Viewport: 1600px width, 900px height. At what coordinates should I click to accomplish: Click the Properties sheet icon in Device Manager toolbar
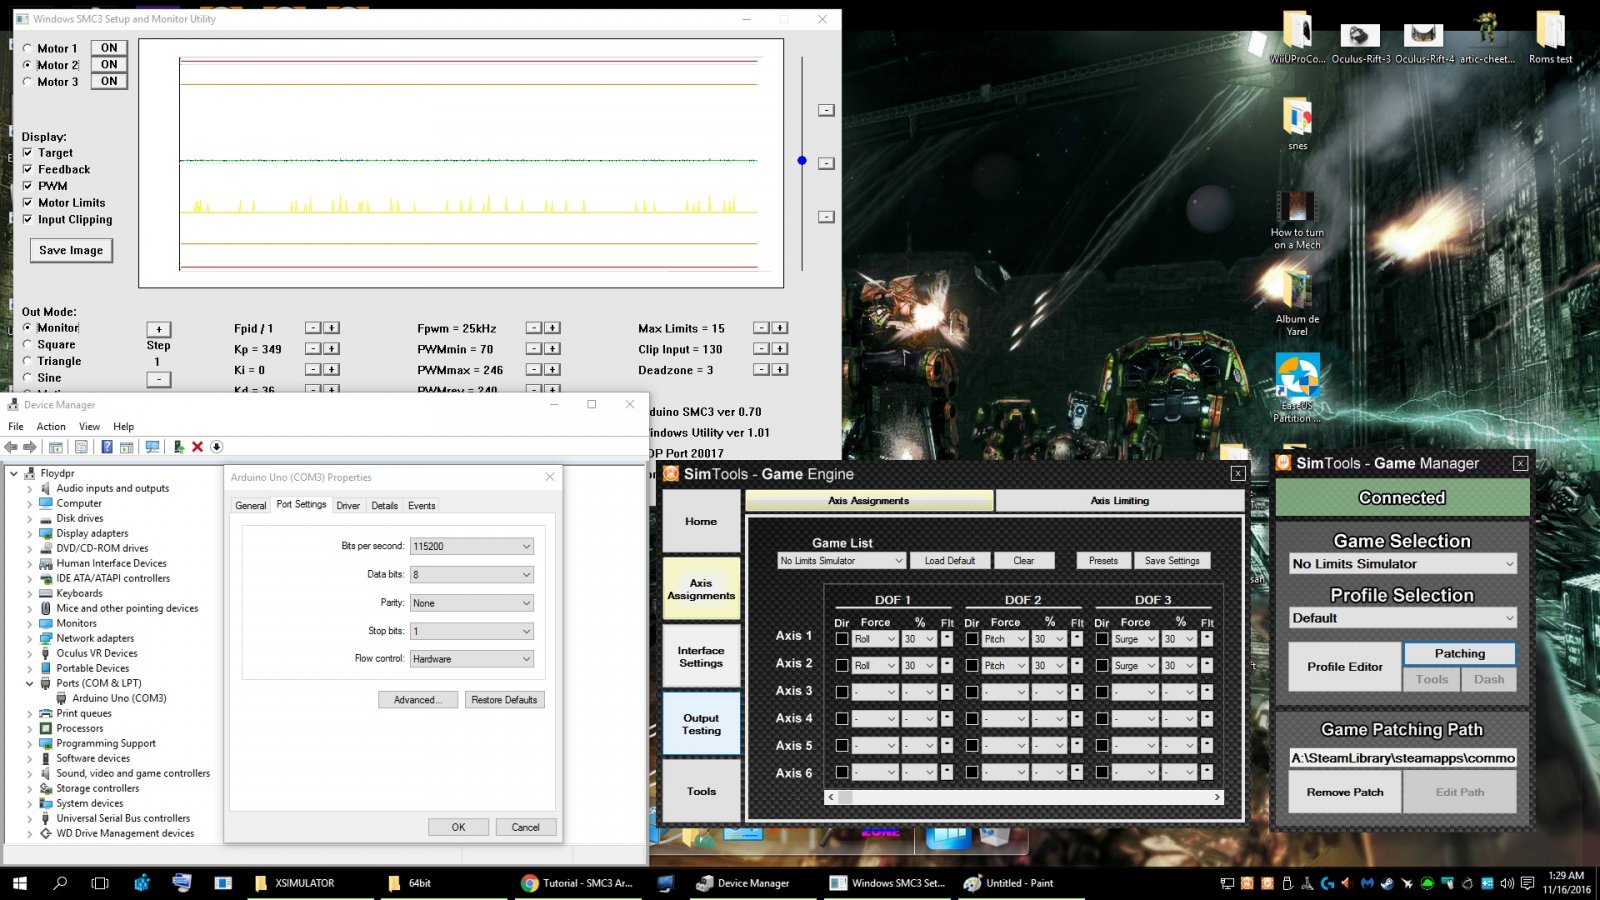point(81,447)
